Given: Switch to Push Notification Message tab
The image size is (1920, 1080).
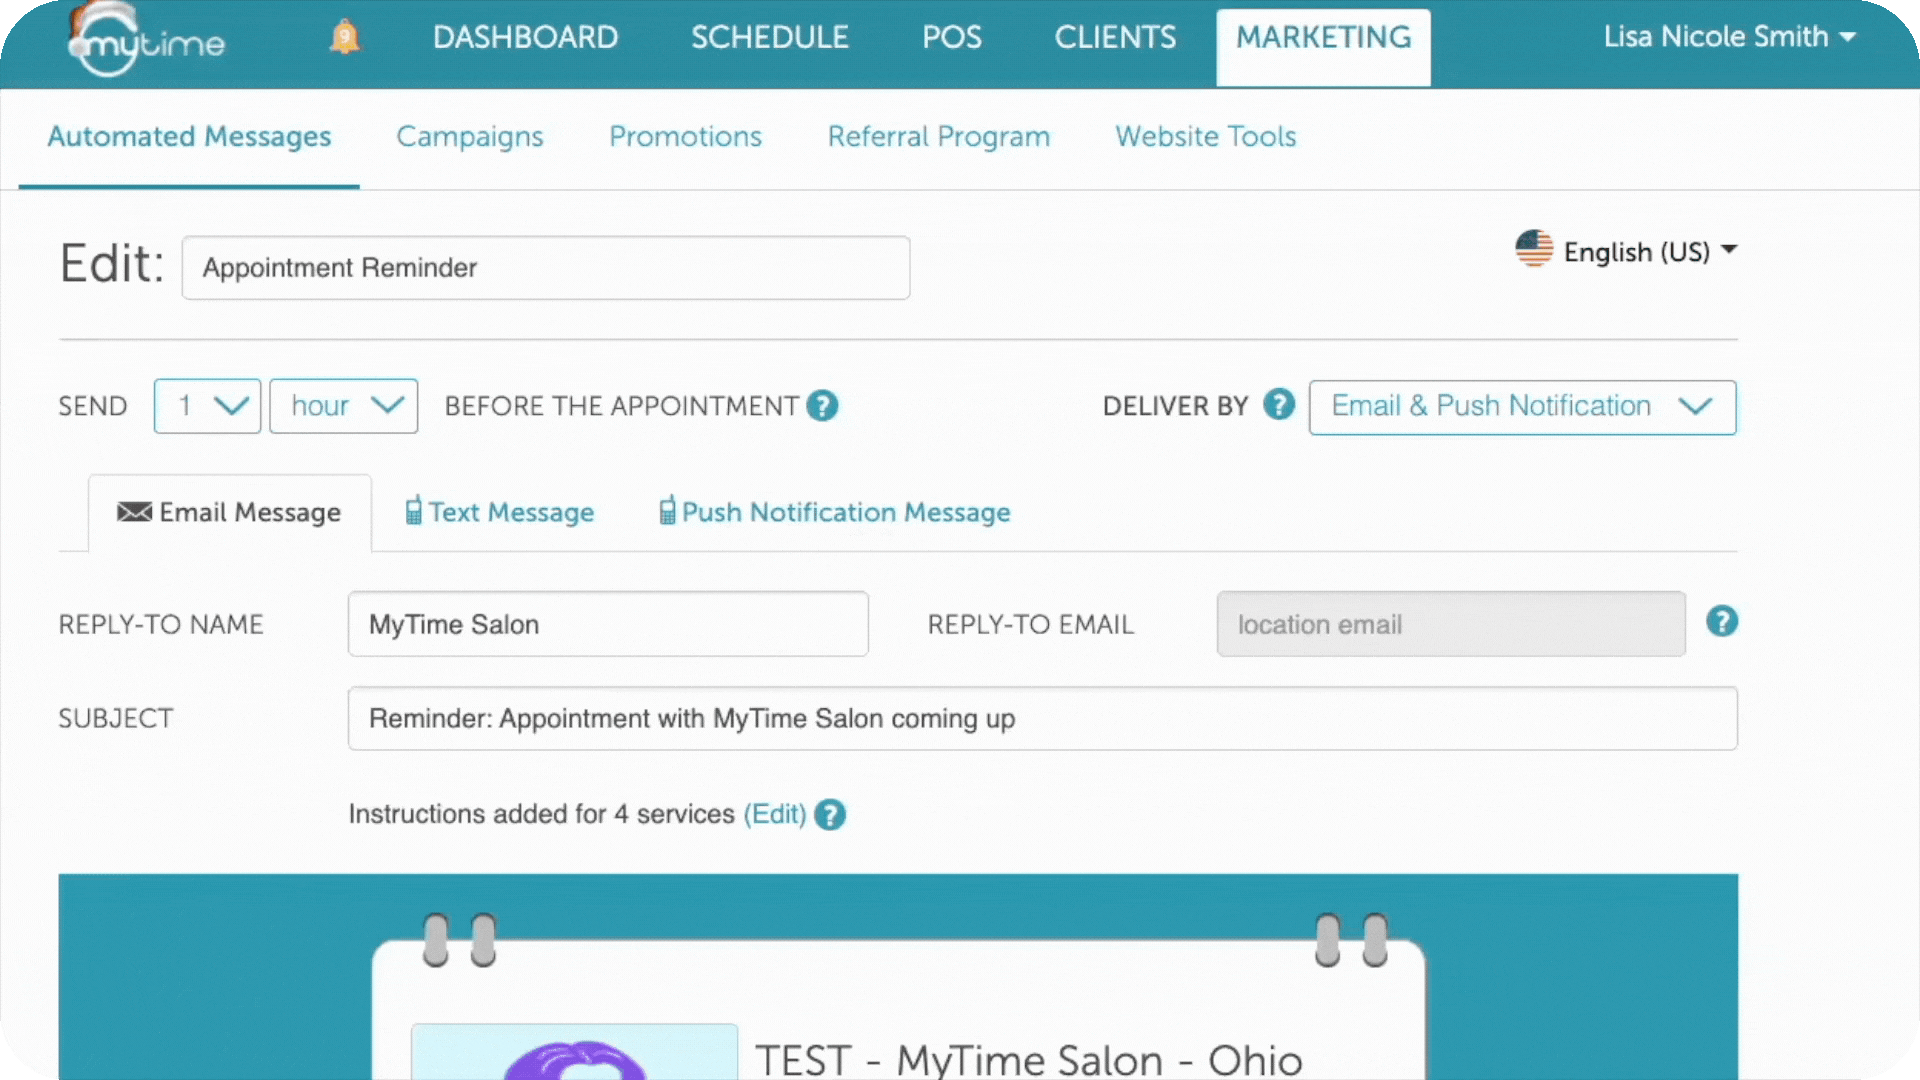Looking at the screenshot, I should 835,513.
